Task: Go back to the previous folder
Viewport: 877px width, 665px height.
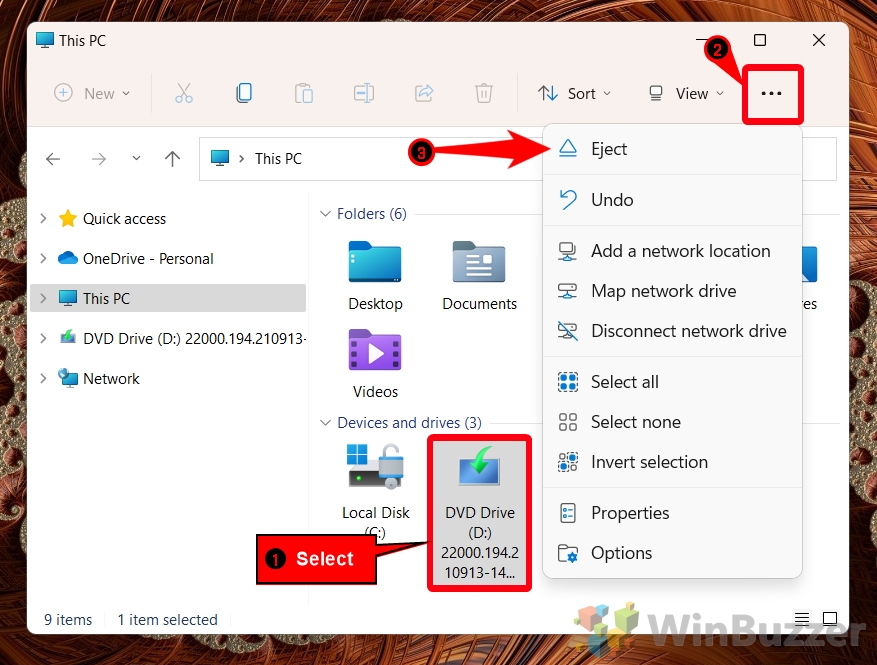Action: pyautogui.click(x=53, y=158)
